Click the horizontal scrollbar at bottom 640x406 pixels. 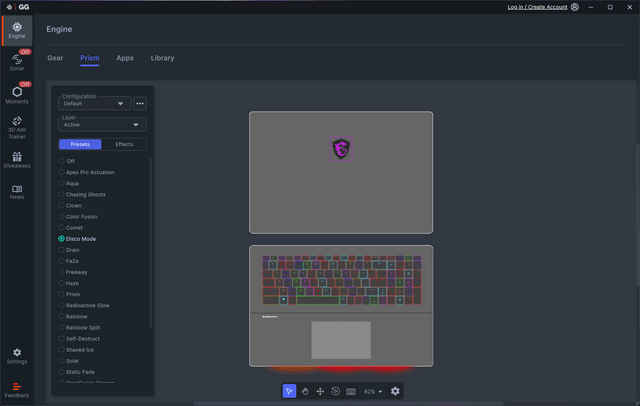tap(348, 404)
